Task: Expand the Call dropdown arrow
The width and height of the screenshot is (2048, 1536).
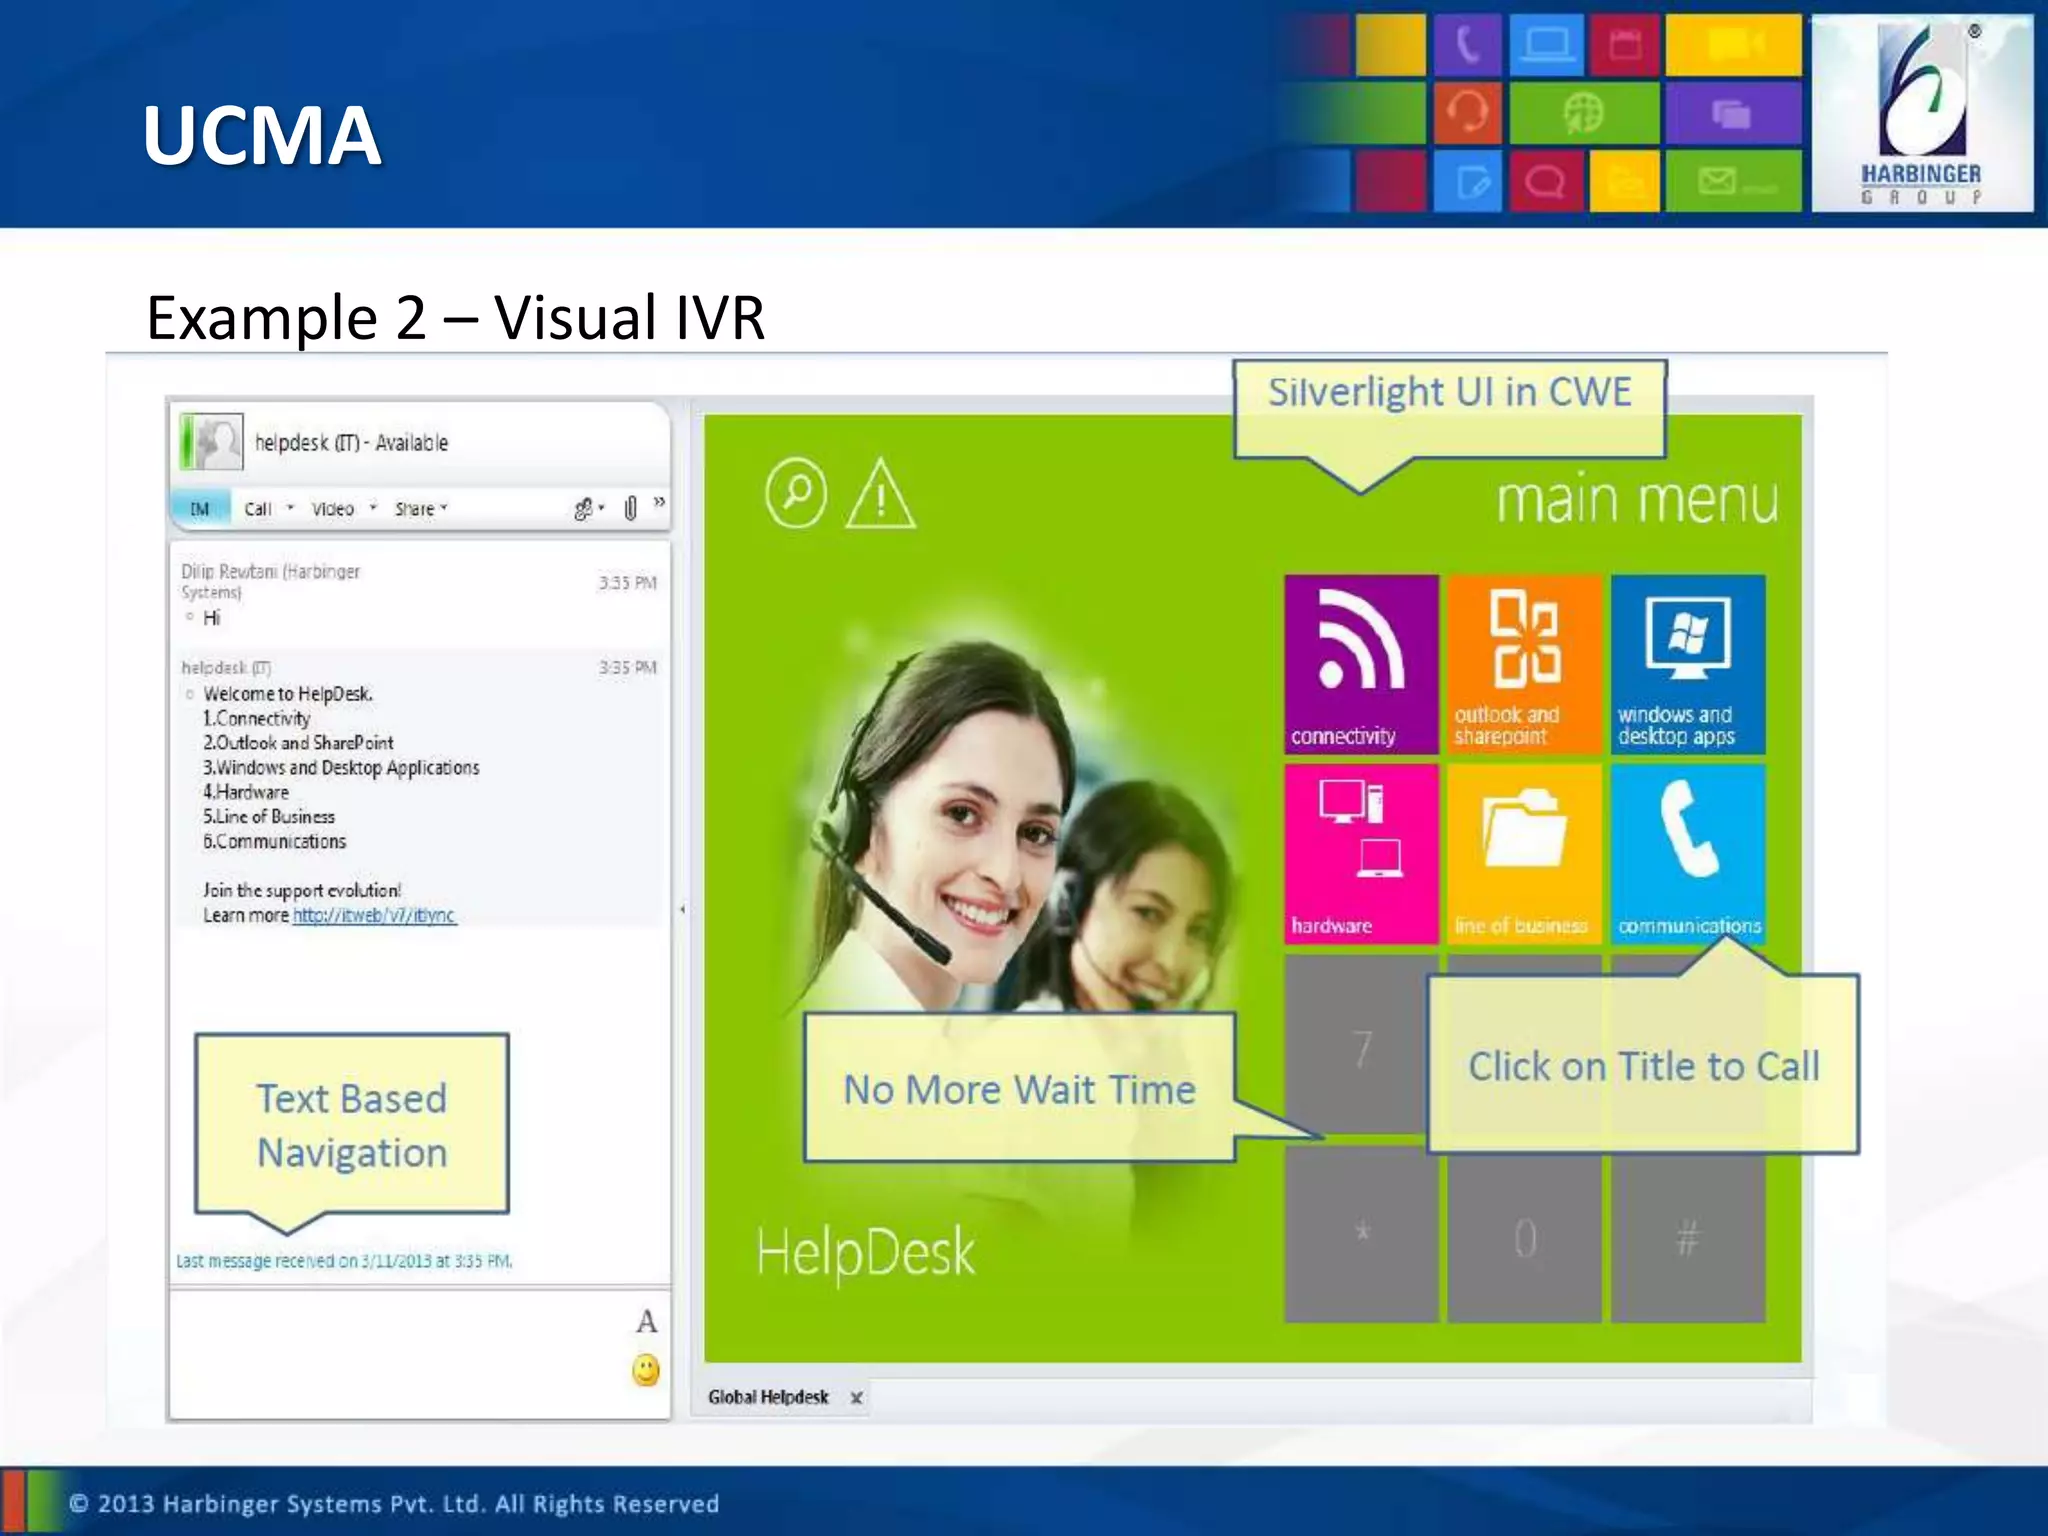Action: tap(291, 508)
